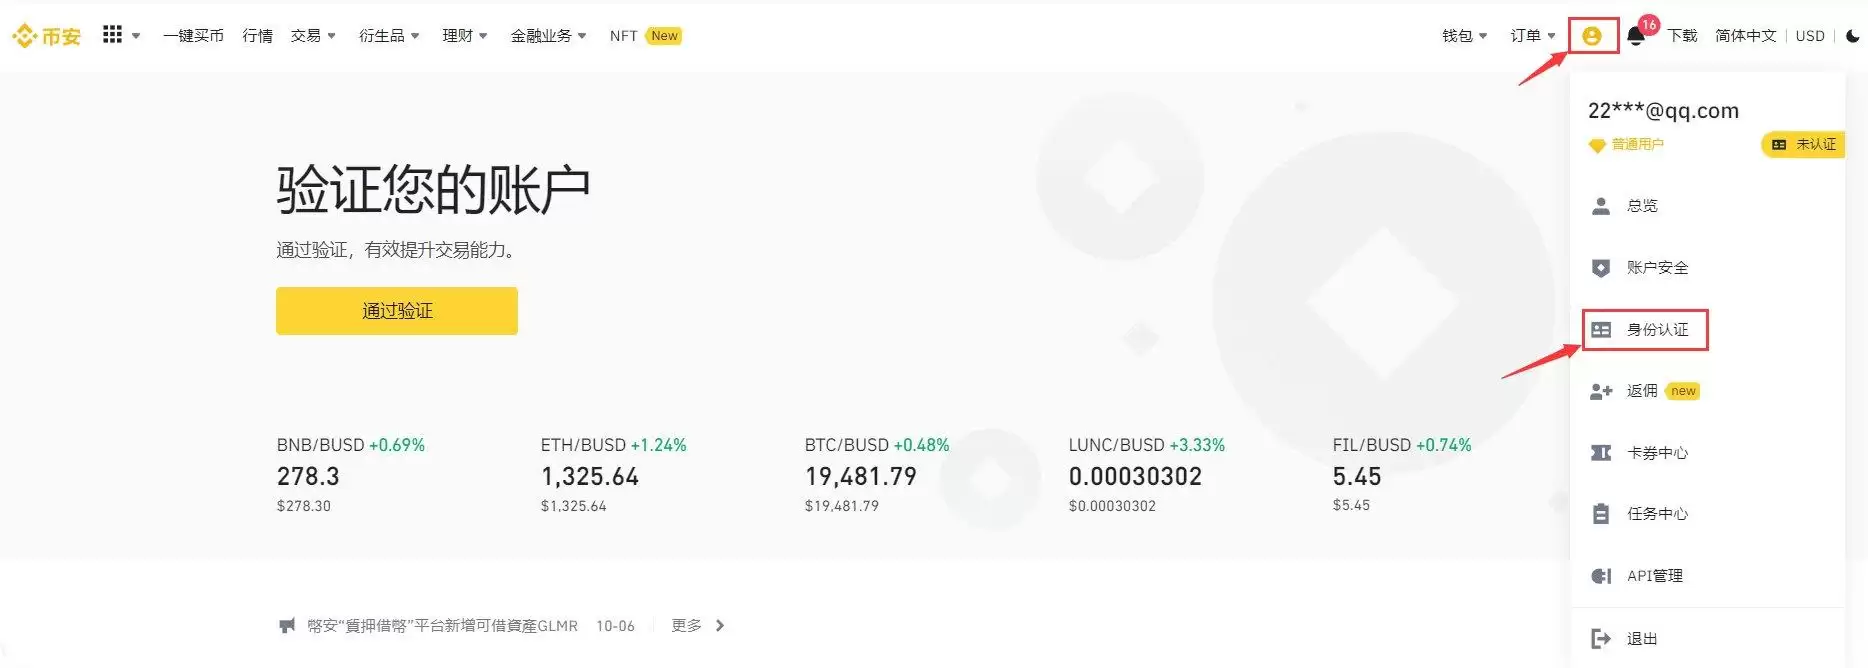Click 更多 announcements link
The image size is (1868, 668).
coord(697,626)
